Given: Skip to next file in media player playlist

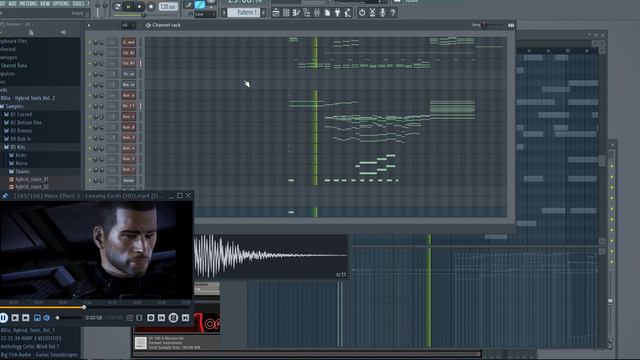Looking at the screenshot, I should pyautogui.click(x=185, y=318).
